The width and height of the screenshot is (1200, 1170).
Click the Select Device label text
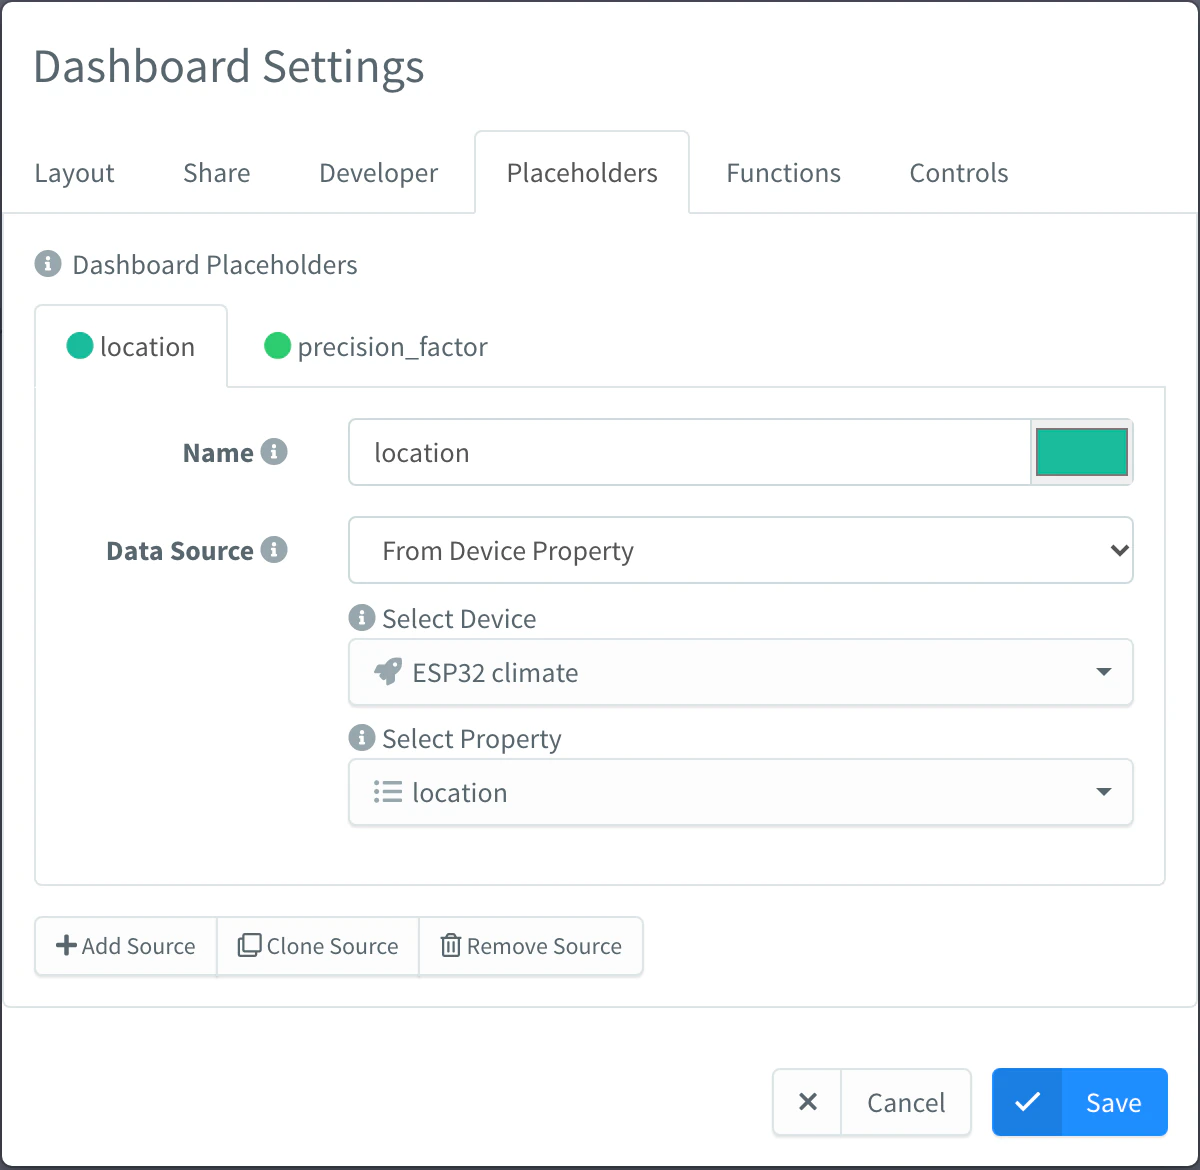click(x=459, y=619)
